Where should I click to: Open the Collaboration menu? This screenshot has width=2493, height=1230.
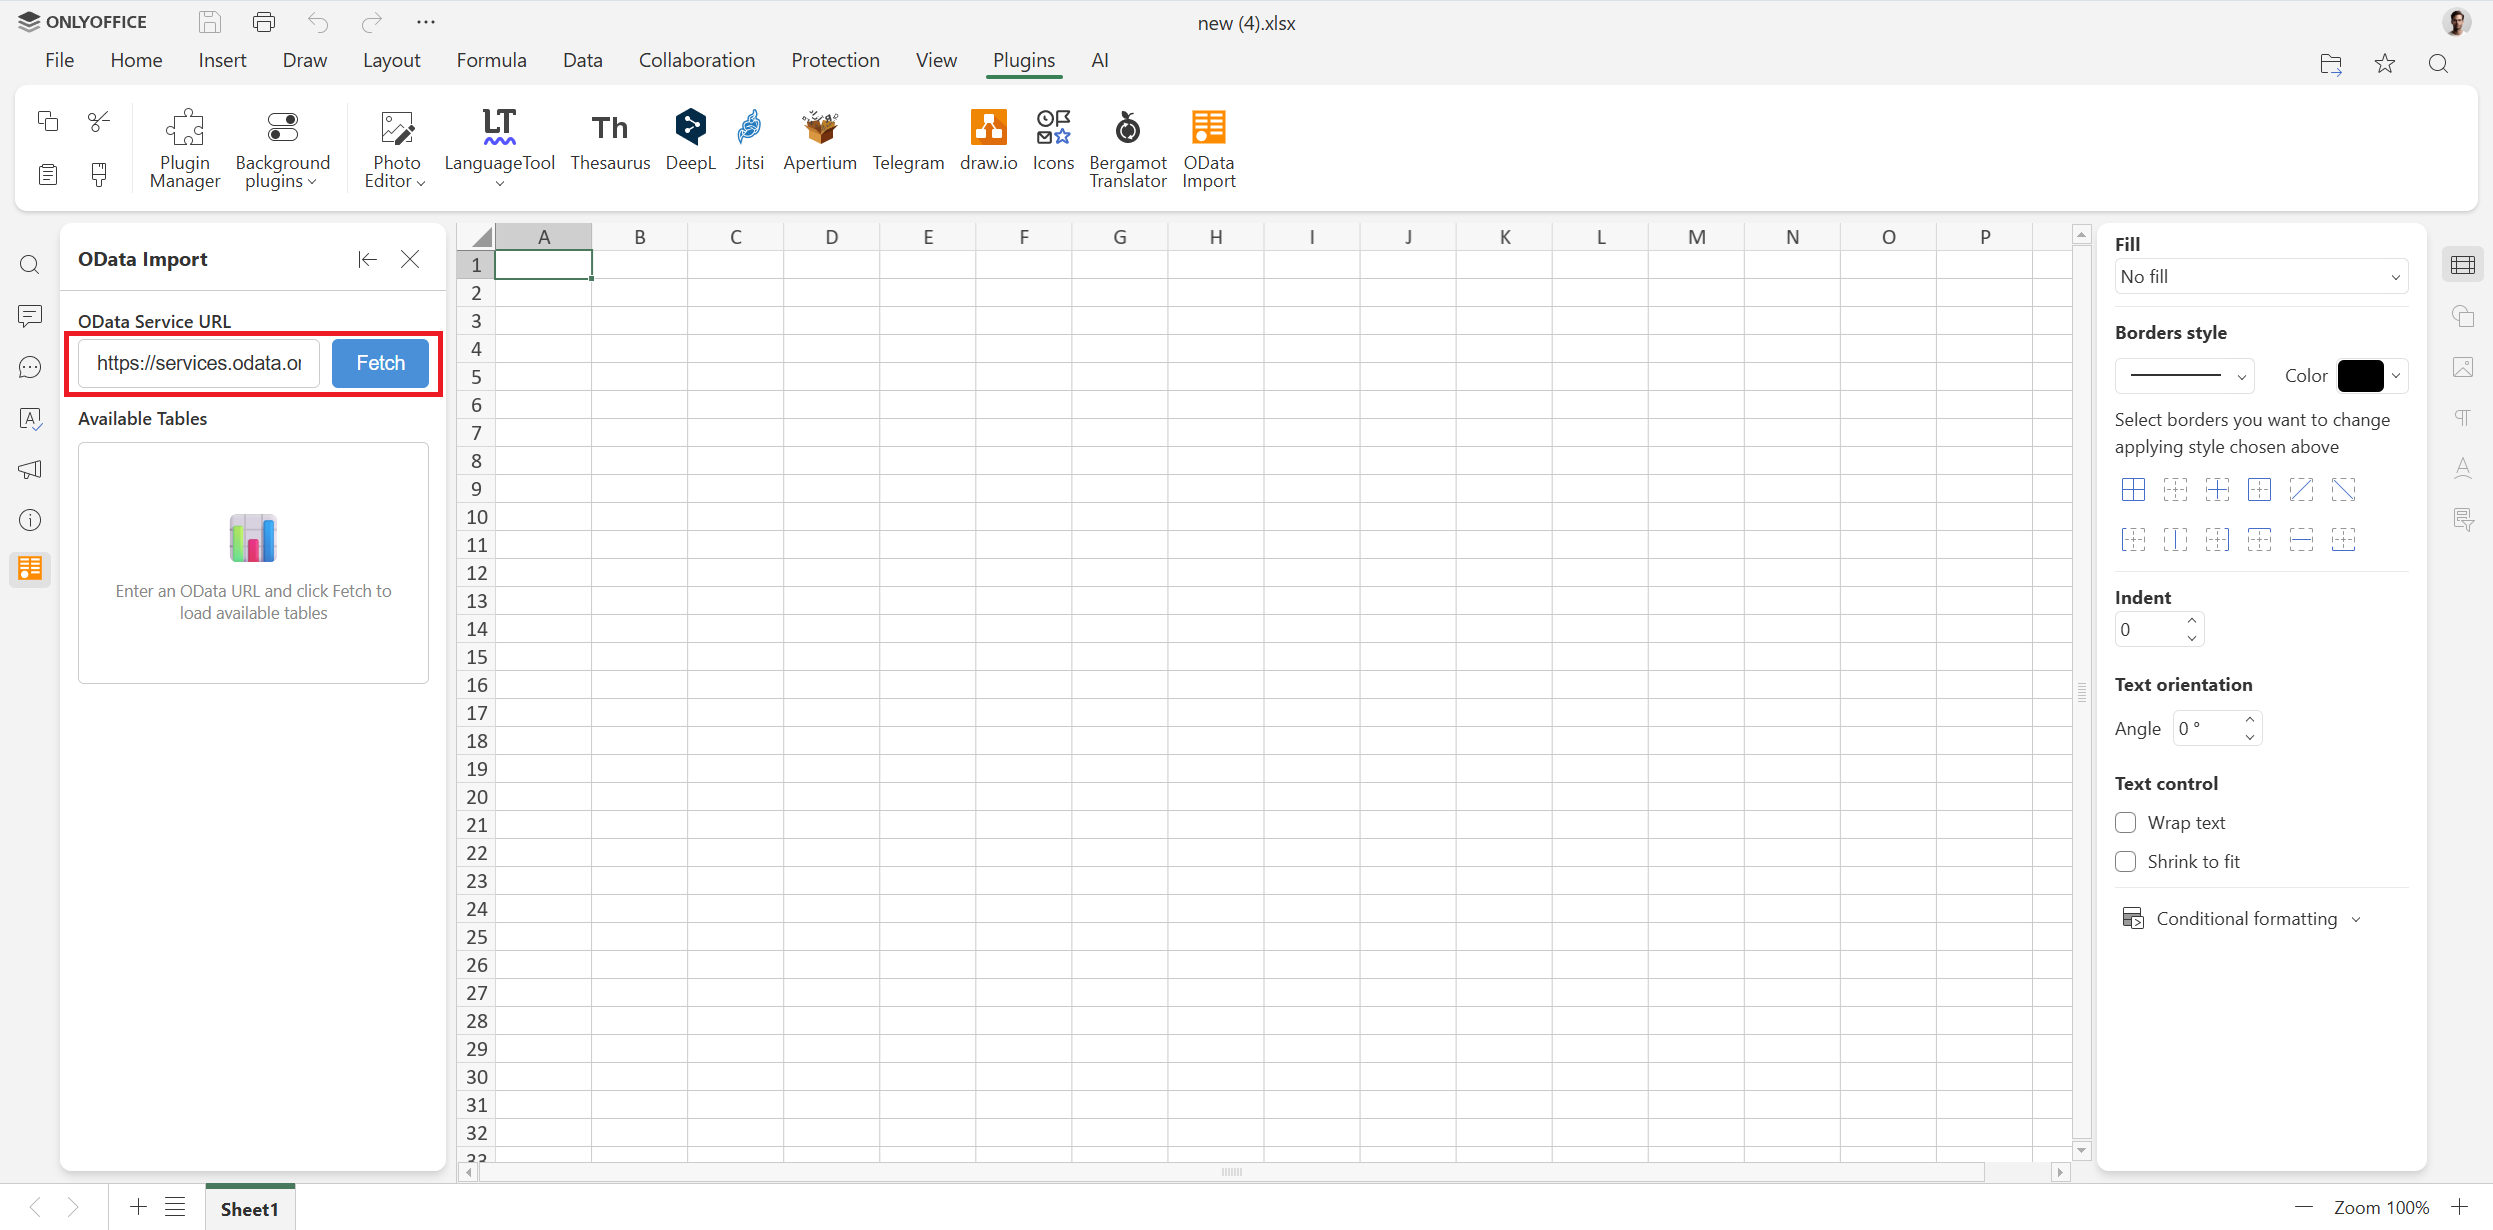(x=696, y=60)
